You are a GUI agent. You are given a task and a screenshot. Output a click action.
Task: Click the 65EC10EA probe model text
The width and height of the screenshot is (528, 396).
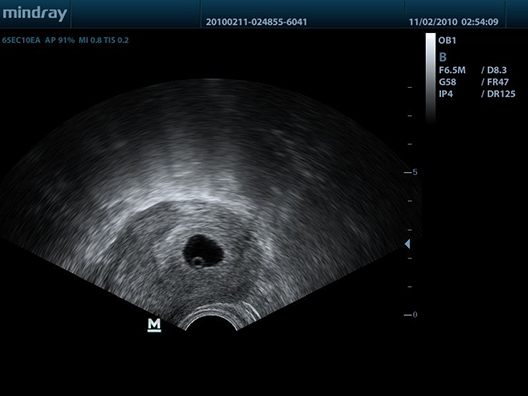click(x=21, y=40)
